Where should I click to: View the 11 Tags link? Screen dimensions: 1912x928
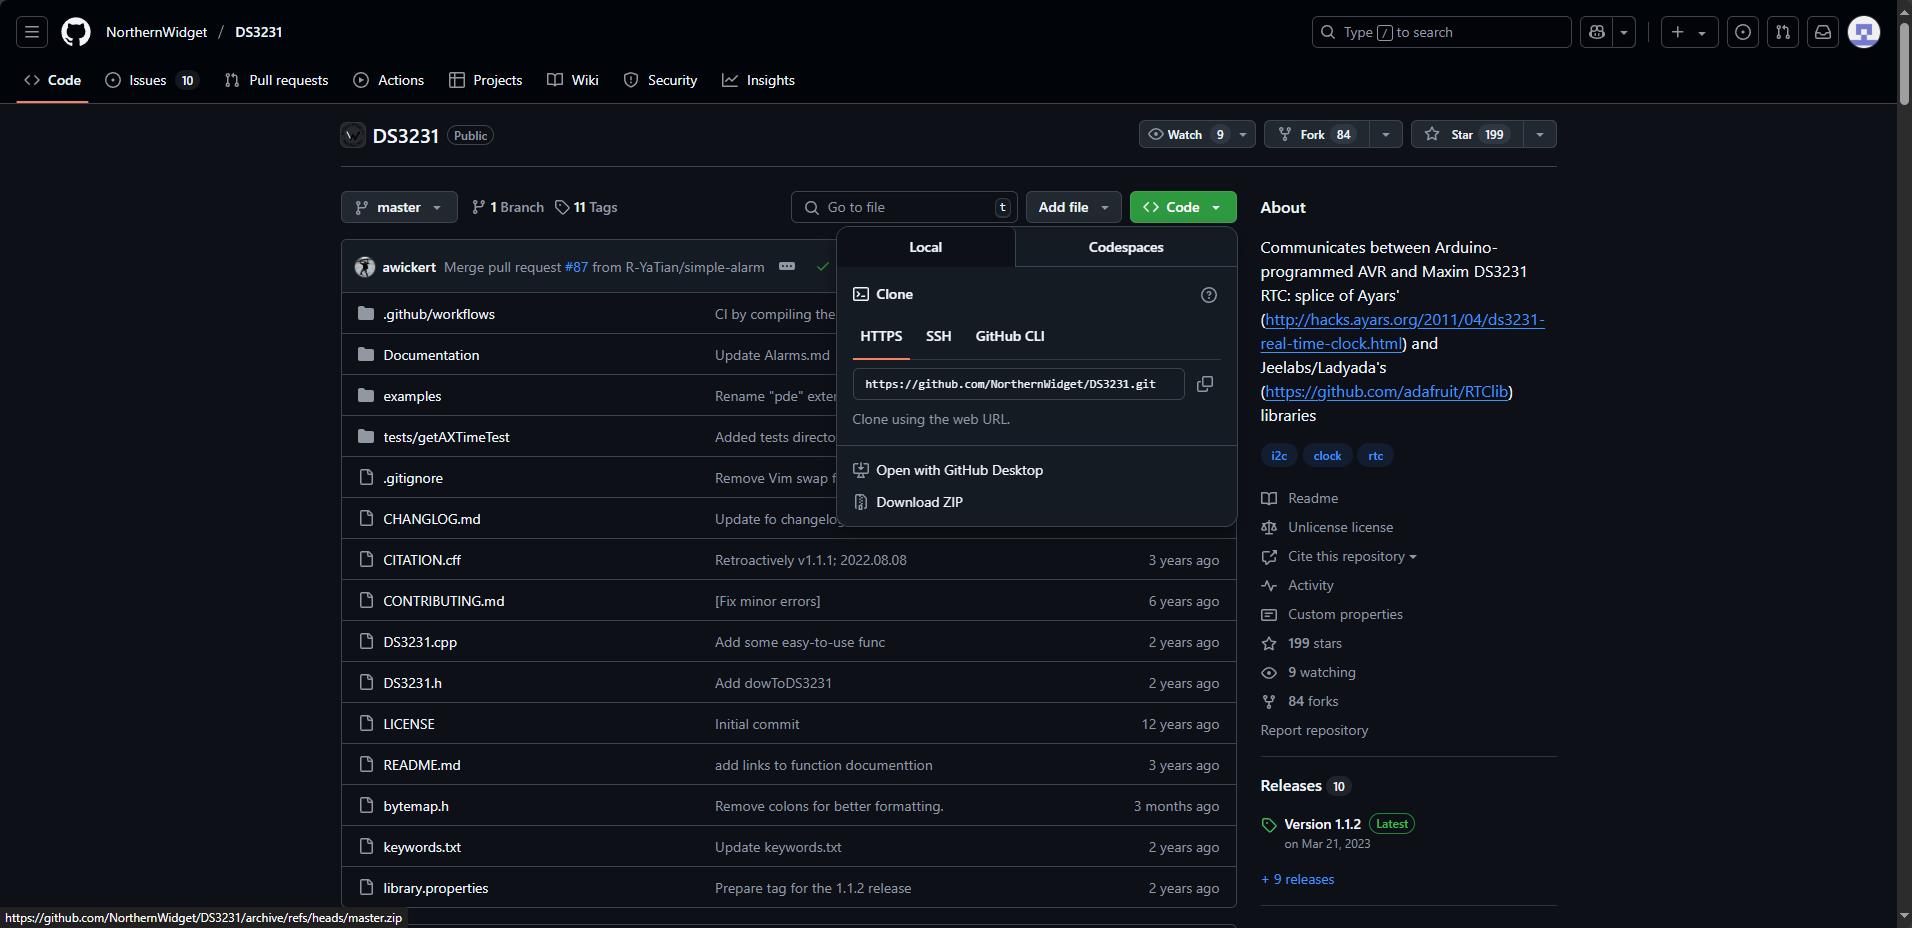(586, 207)
